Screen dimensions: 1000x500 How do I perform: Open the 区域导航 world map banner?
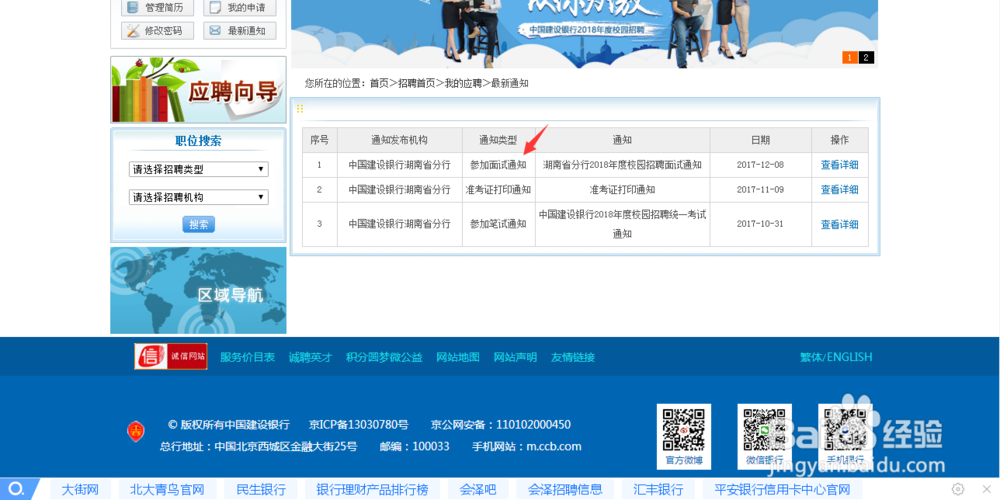pos(198,291)
